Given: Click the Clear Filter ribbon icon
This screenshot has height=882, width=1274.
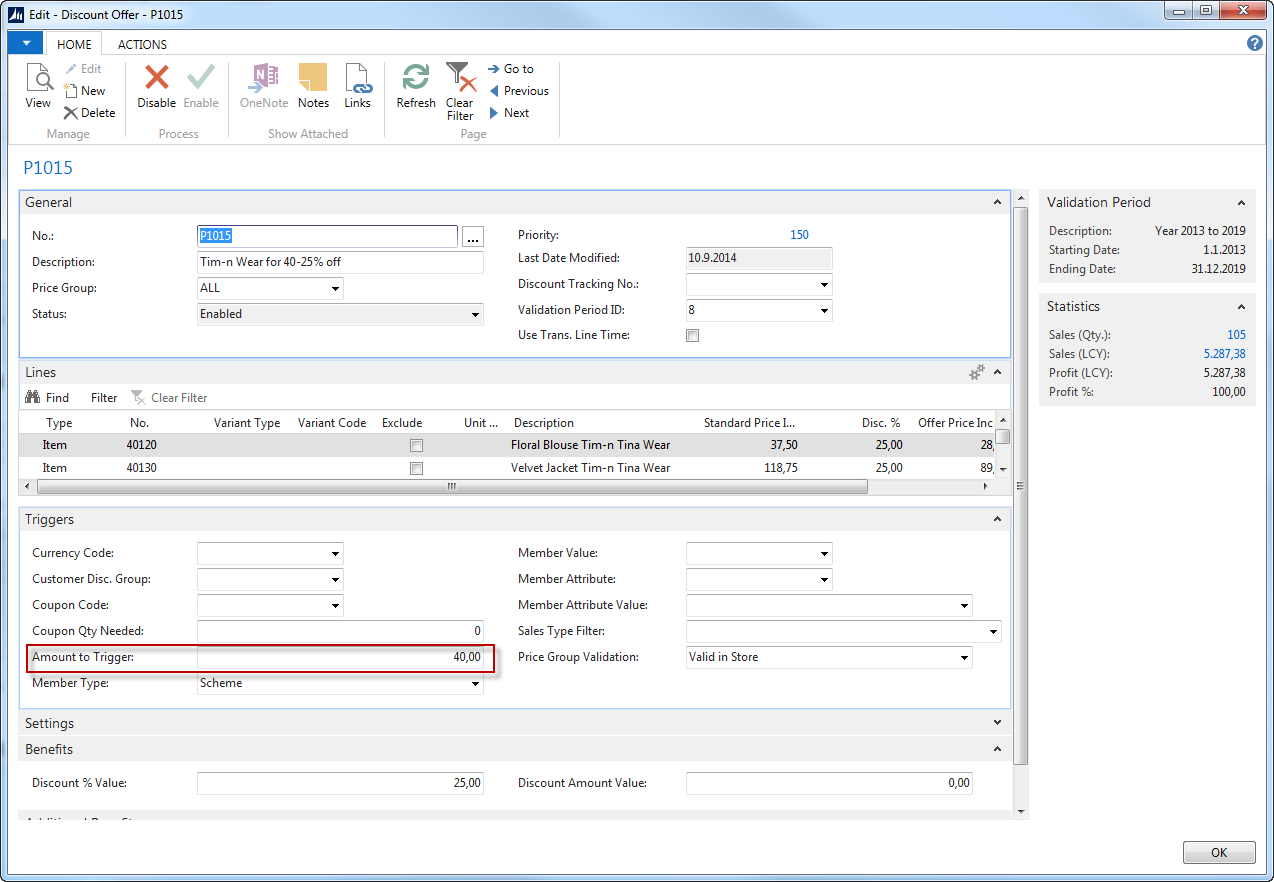Looking at the screenshot, I should pyautogui.click(x=459, y=79).
